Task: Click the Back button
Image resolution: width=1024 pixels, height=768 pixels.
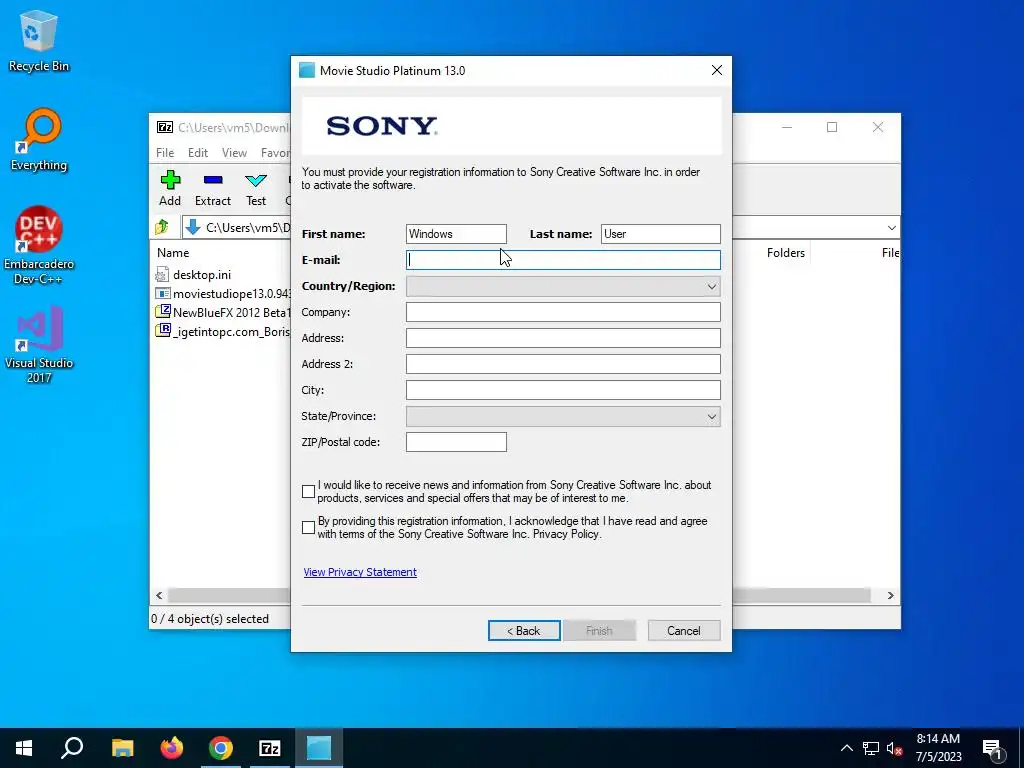Action: 524,631
